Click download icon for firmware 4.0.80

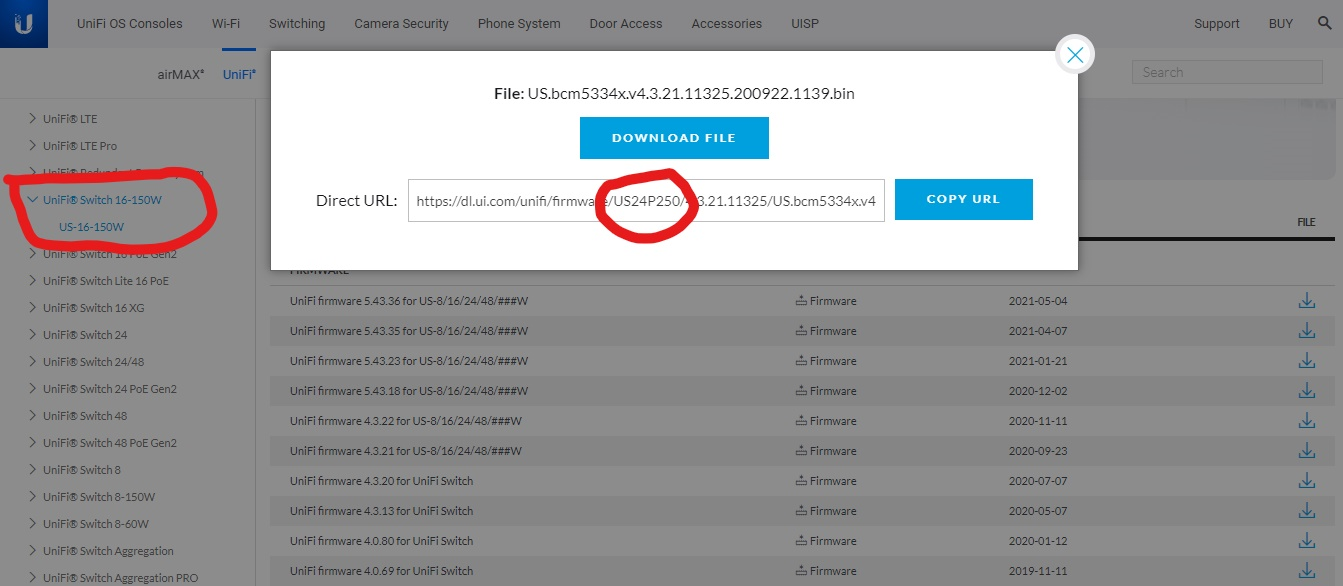pyautogui.click(x=1306, y=541)
